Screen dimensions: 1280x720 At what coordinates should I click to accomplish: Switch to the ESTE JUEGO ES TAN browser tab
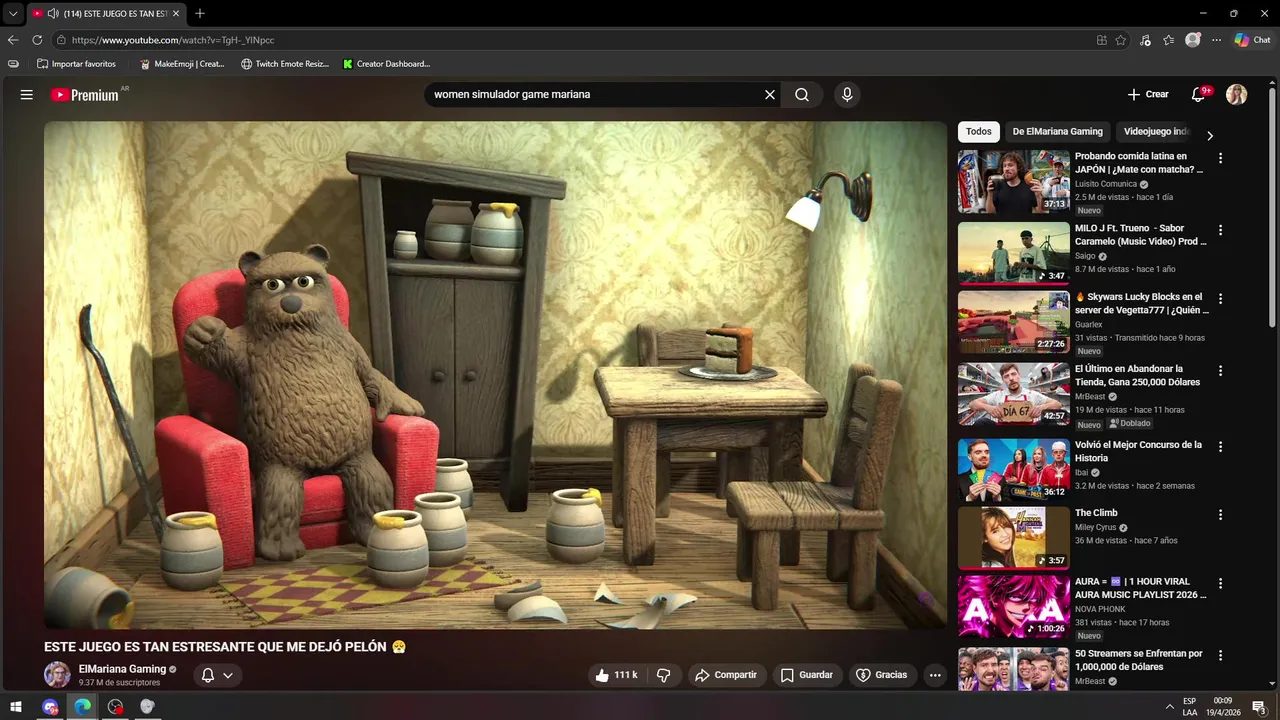coord(106,14)
